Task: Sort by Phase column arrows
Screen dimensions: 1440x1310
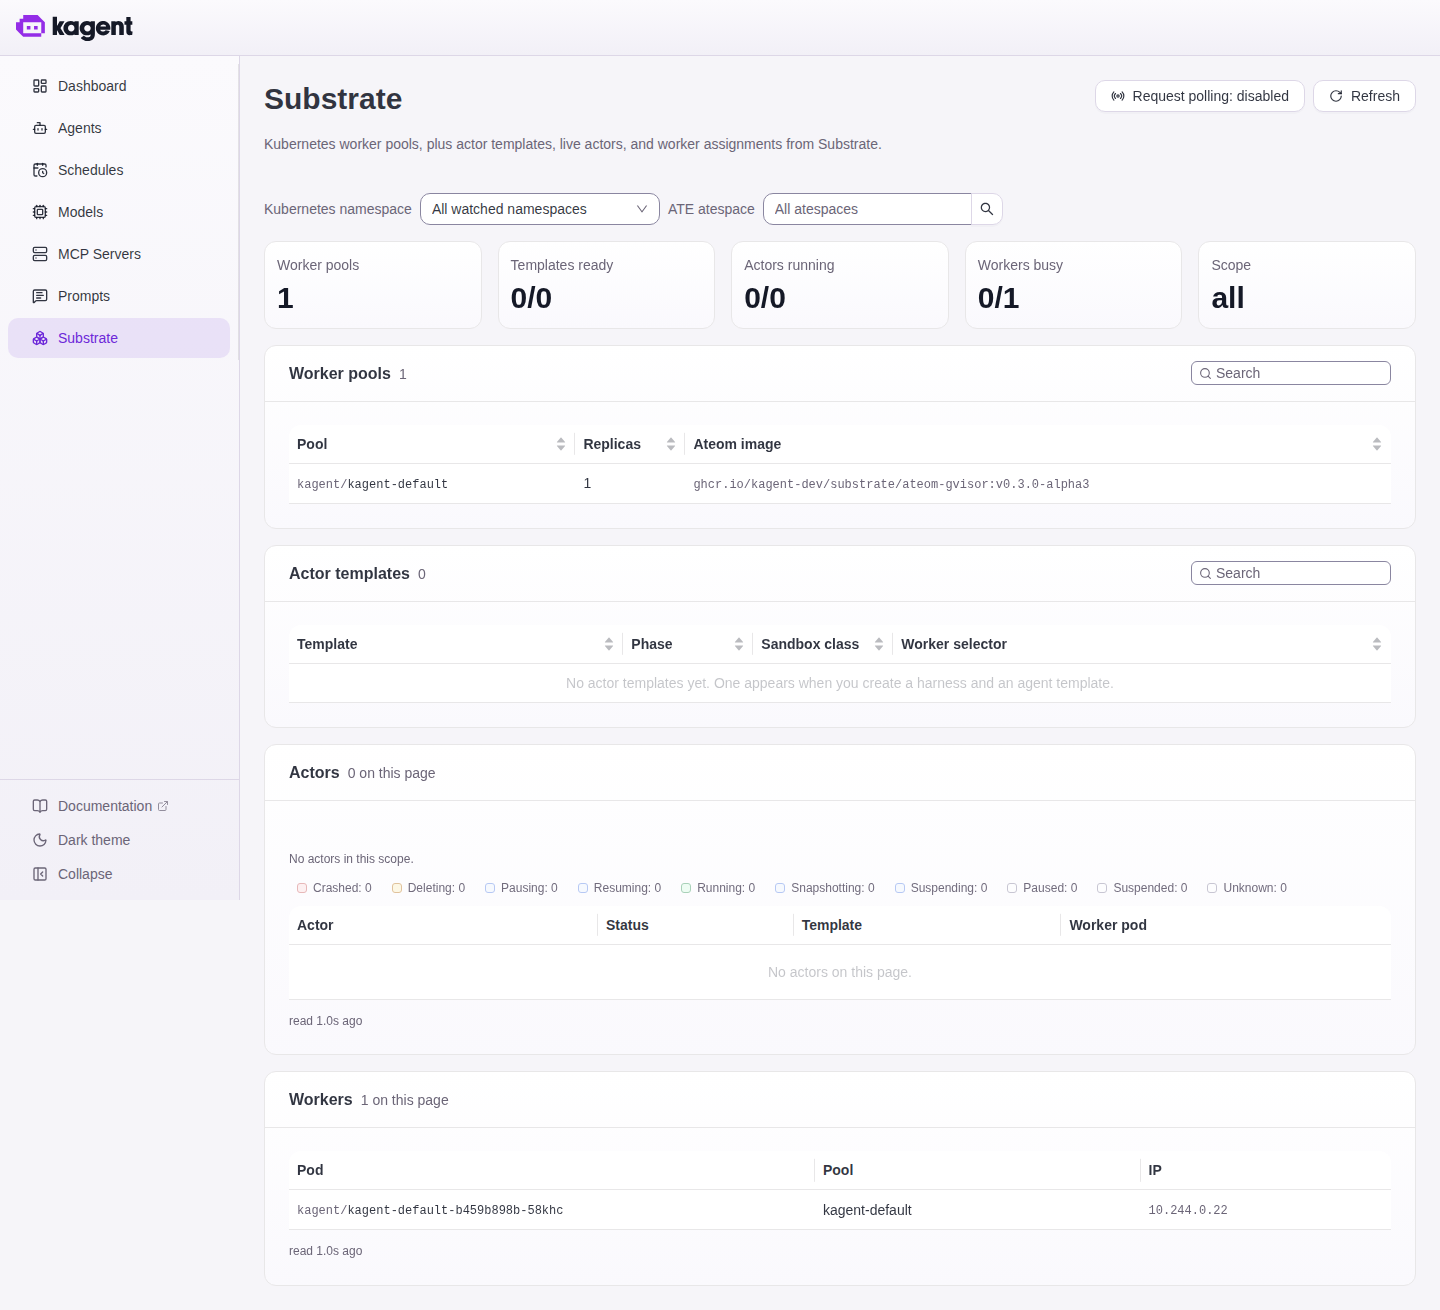Action: (x=739, y=644)
